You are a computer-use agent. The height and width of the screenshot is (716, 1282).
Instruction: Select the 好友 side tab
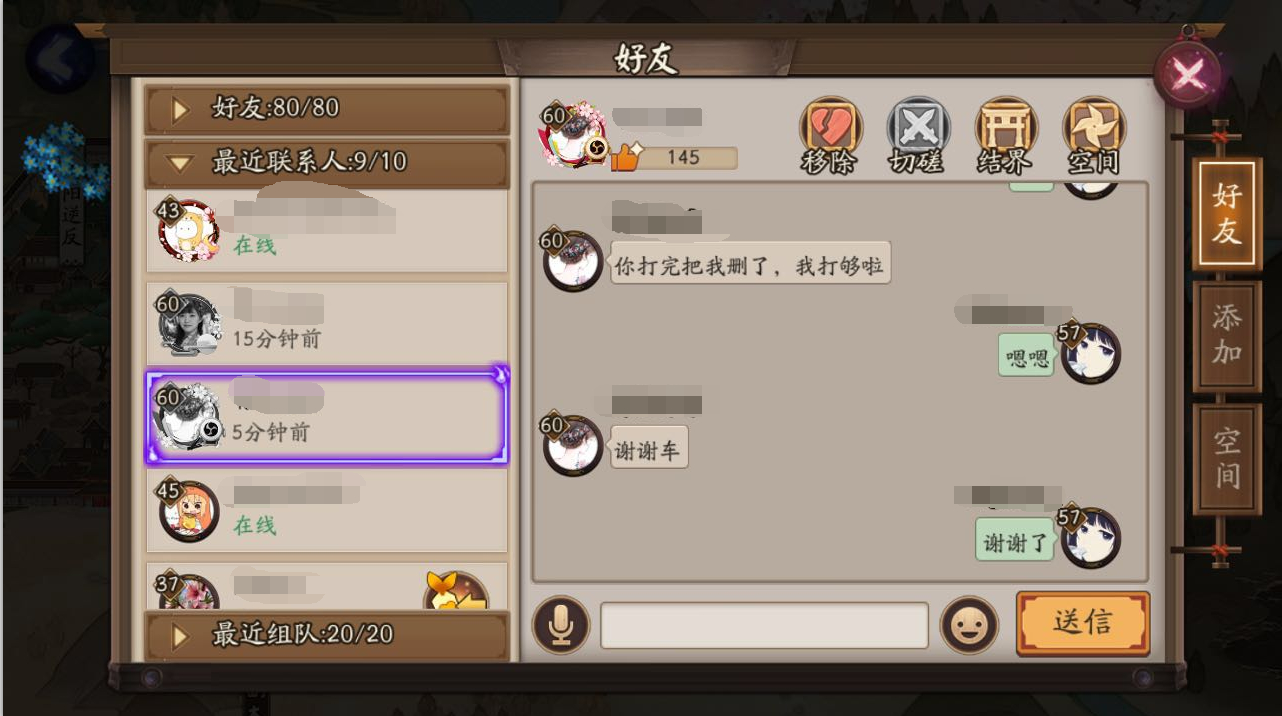(1226, 213)
